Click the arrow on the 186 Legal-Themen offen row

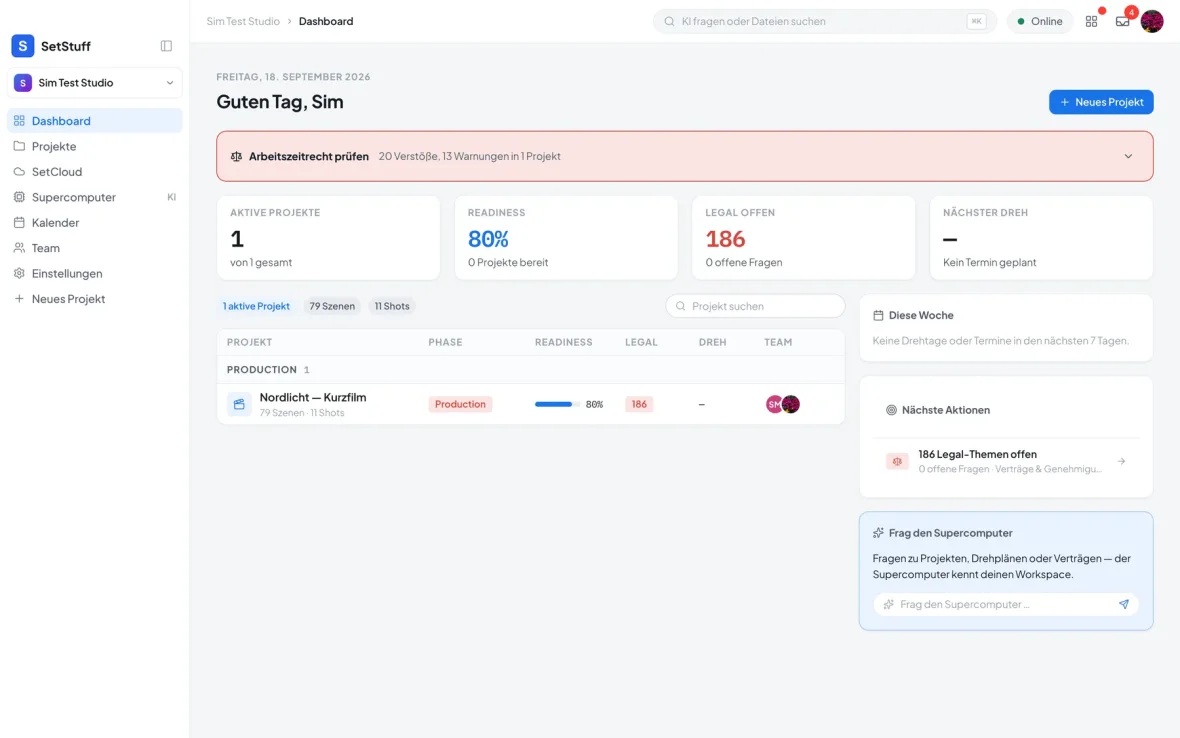pos(1121,461)
